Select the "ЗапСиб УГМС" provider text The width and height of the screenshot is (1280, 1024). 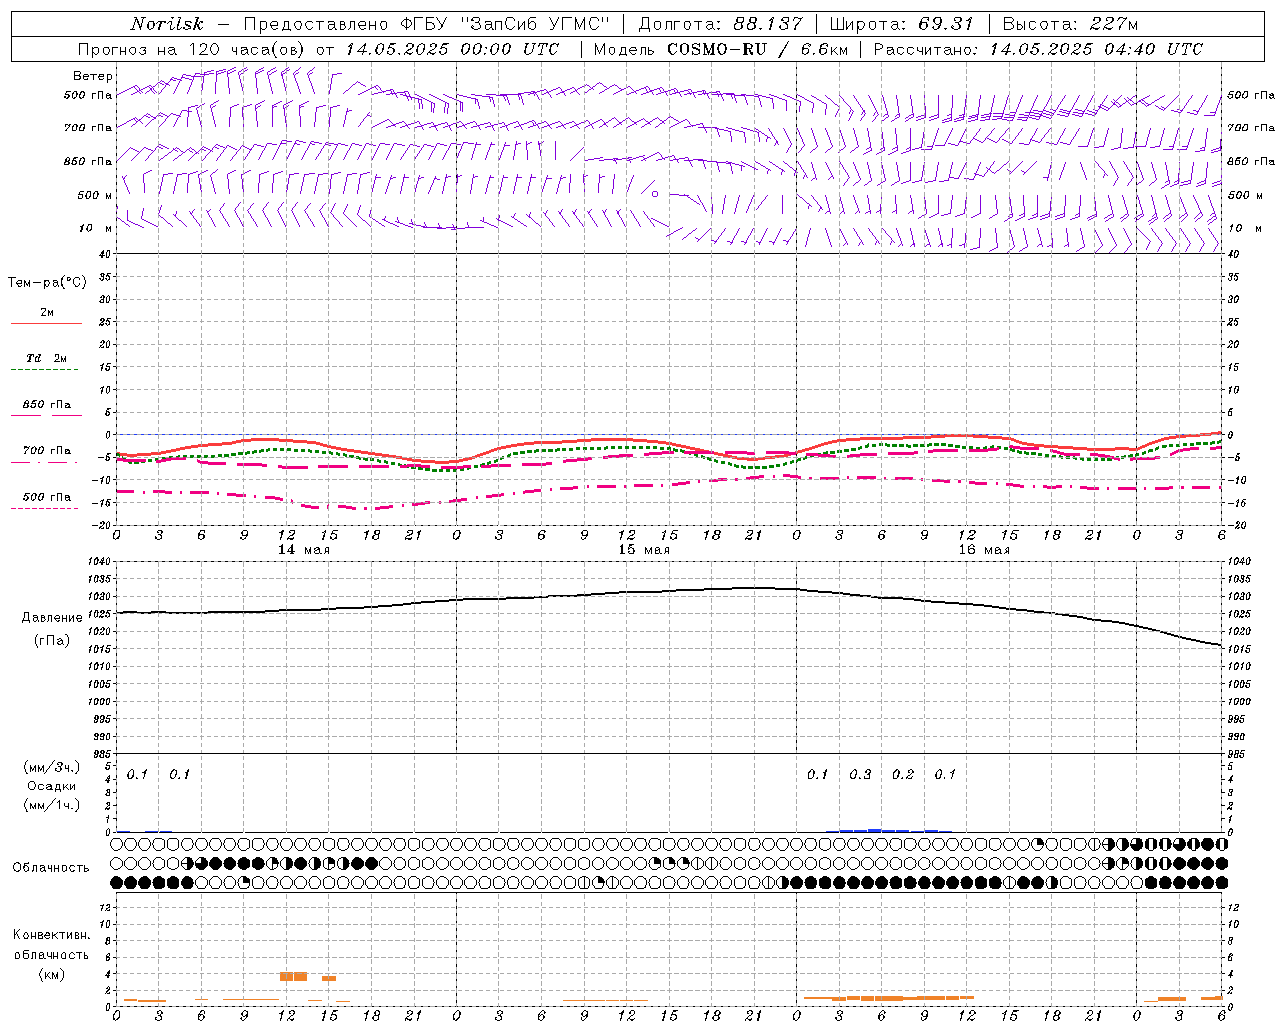(x=533, y=24)
